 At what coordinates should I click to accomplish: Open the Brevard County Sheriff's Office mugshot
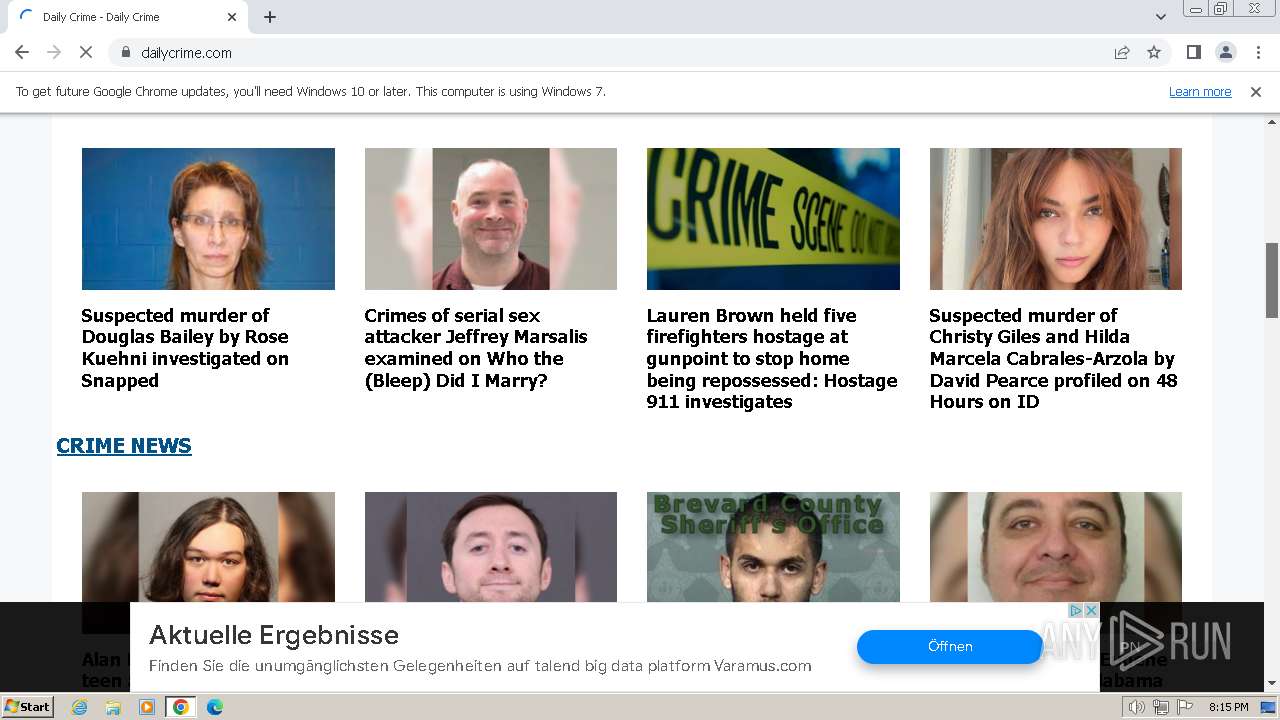(x=773, y=547)
